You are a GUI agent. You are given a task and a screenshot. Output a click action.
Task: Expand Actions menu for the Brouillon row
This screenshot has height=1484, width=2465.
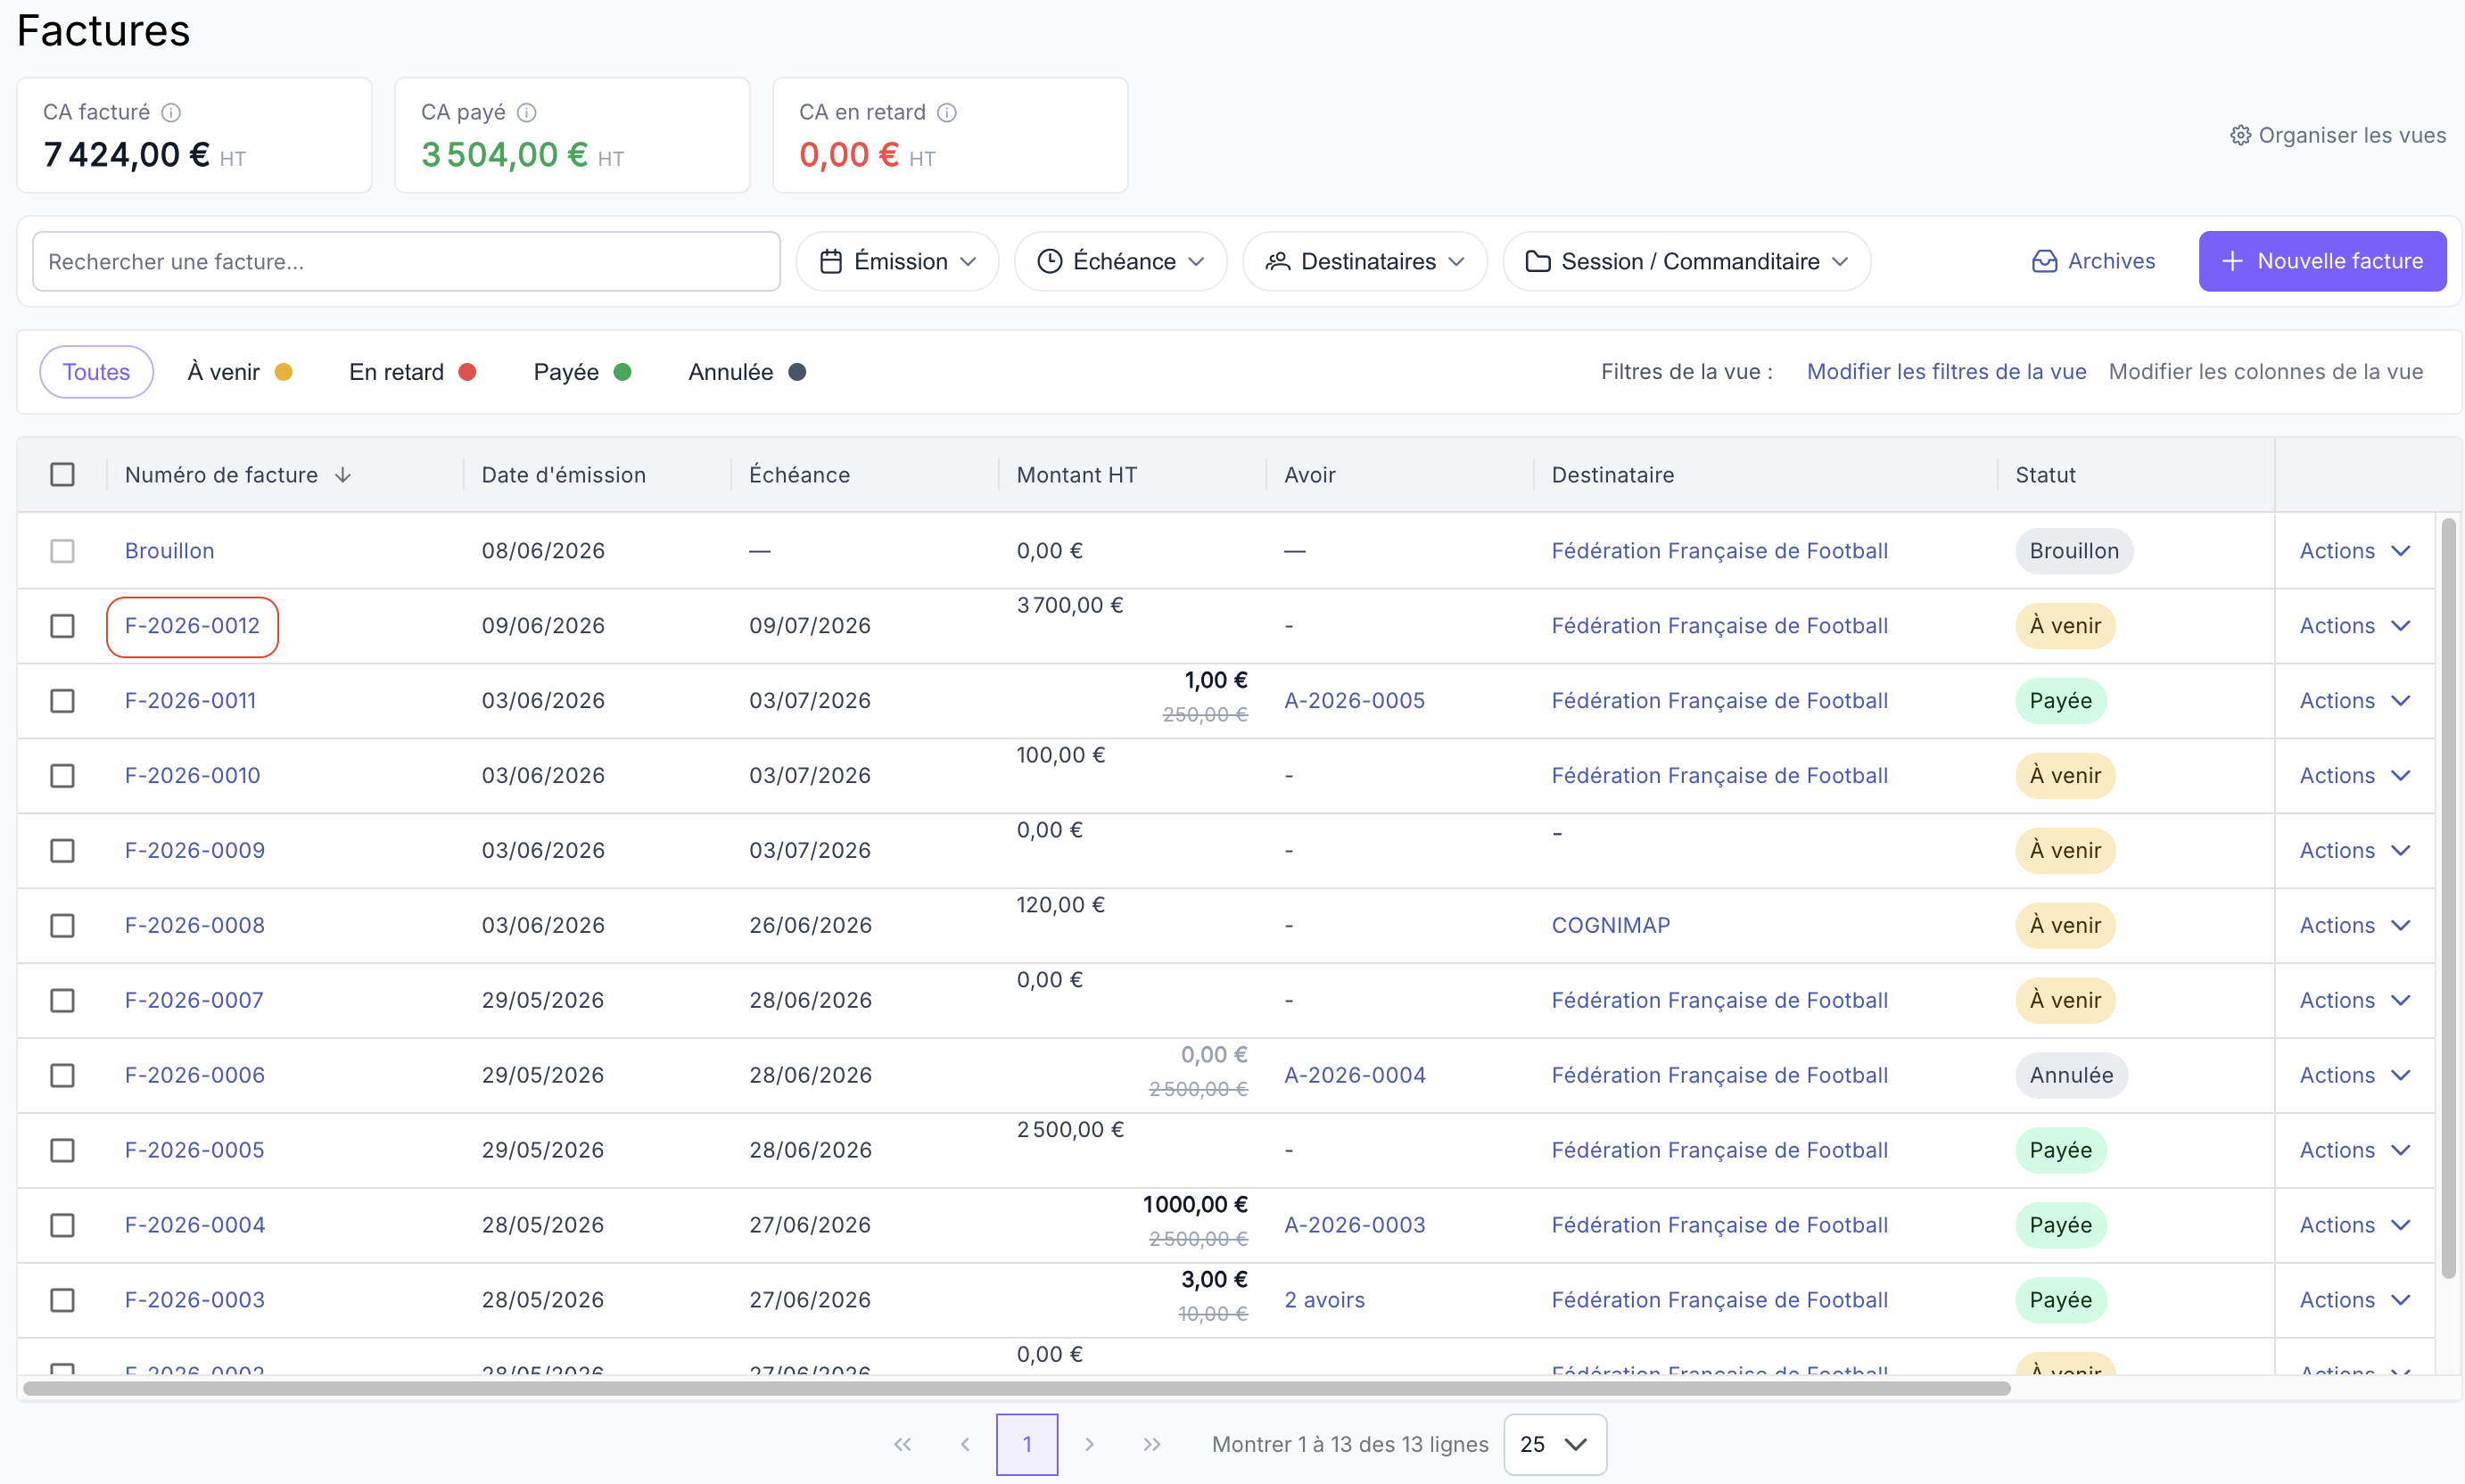[2355, 551]
